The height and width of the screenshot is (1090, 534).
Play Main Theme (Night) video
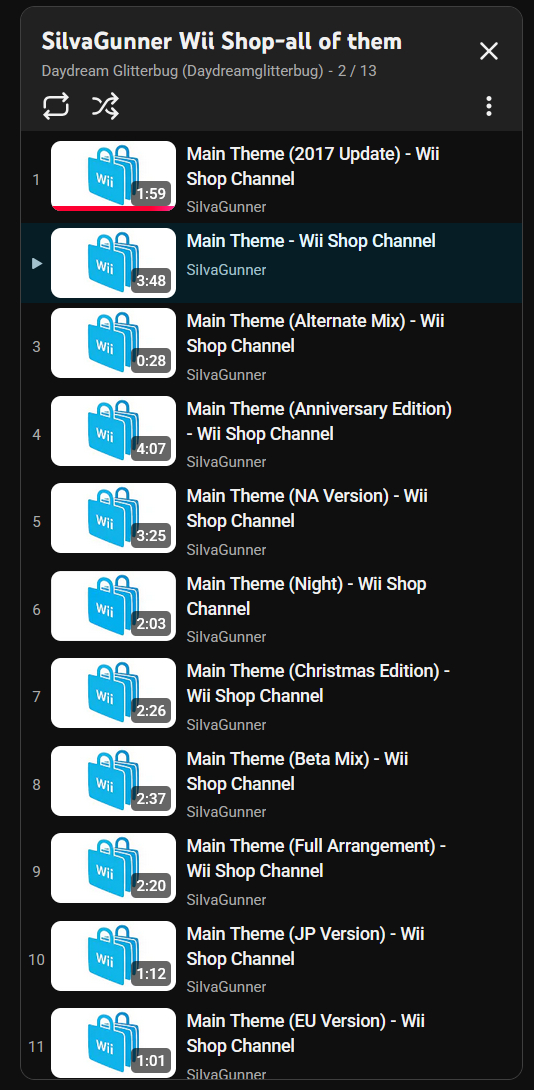pyautogui.click(x=307, y=596)
